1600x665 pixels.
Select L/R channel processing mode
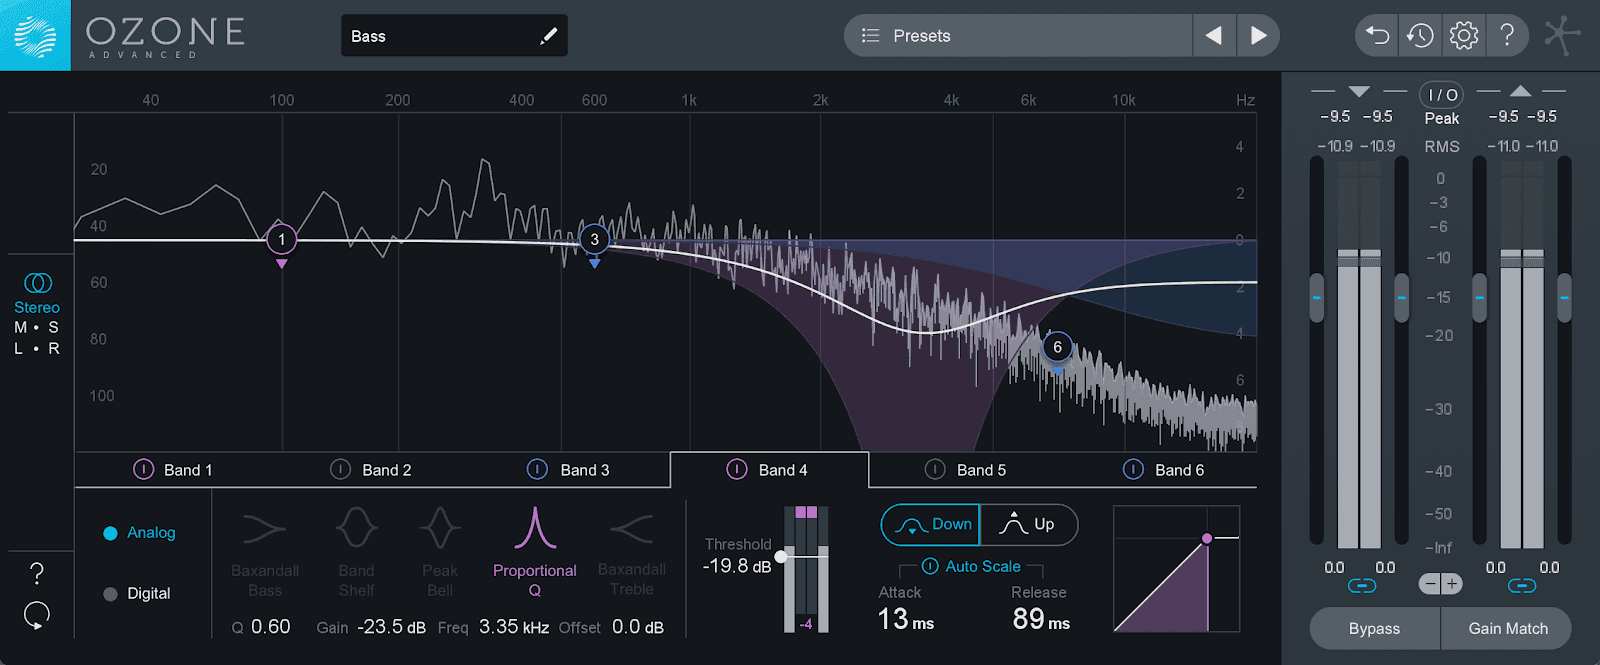[37, 348]
